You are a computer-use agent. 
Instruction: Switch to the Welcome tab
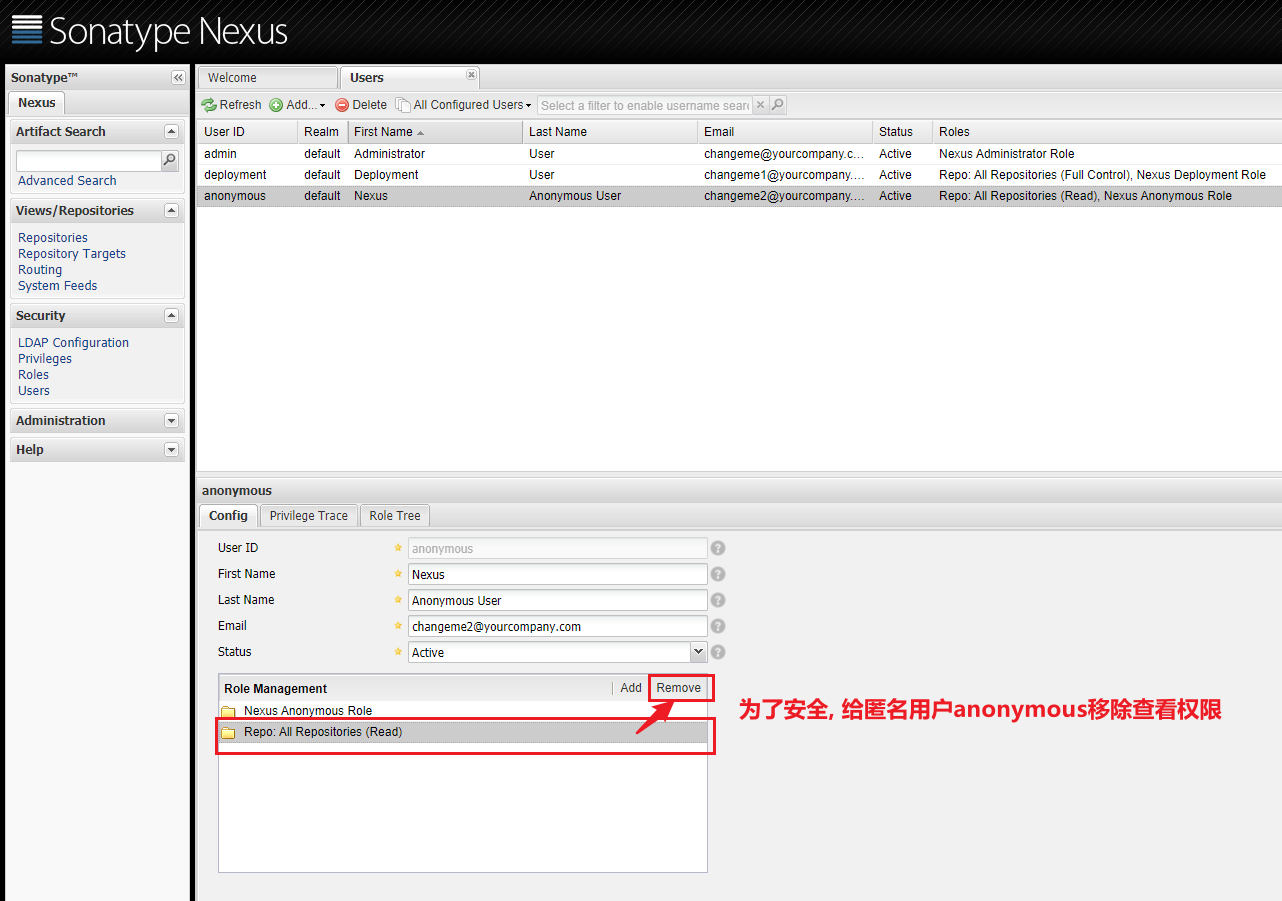pos(268,78)
